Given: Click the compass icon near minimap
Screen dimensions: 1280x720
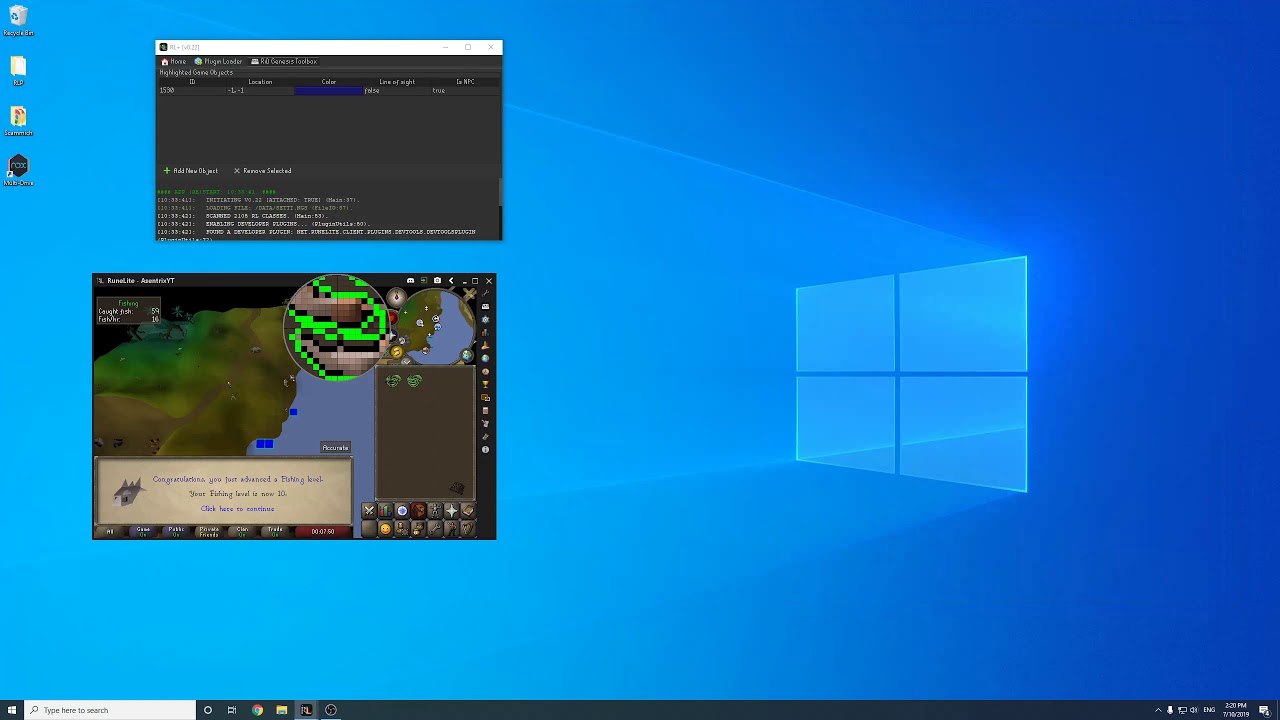Looking at the screenshot, I should [x=397, y=297].
